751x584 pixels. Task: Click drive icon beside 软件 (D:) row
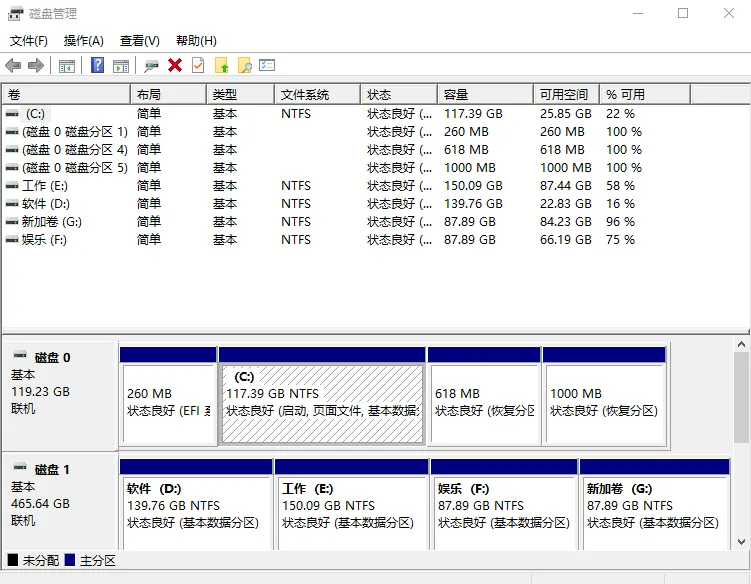12,204
